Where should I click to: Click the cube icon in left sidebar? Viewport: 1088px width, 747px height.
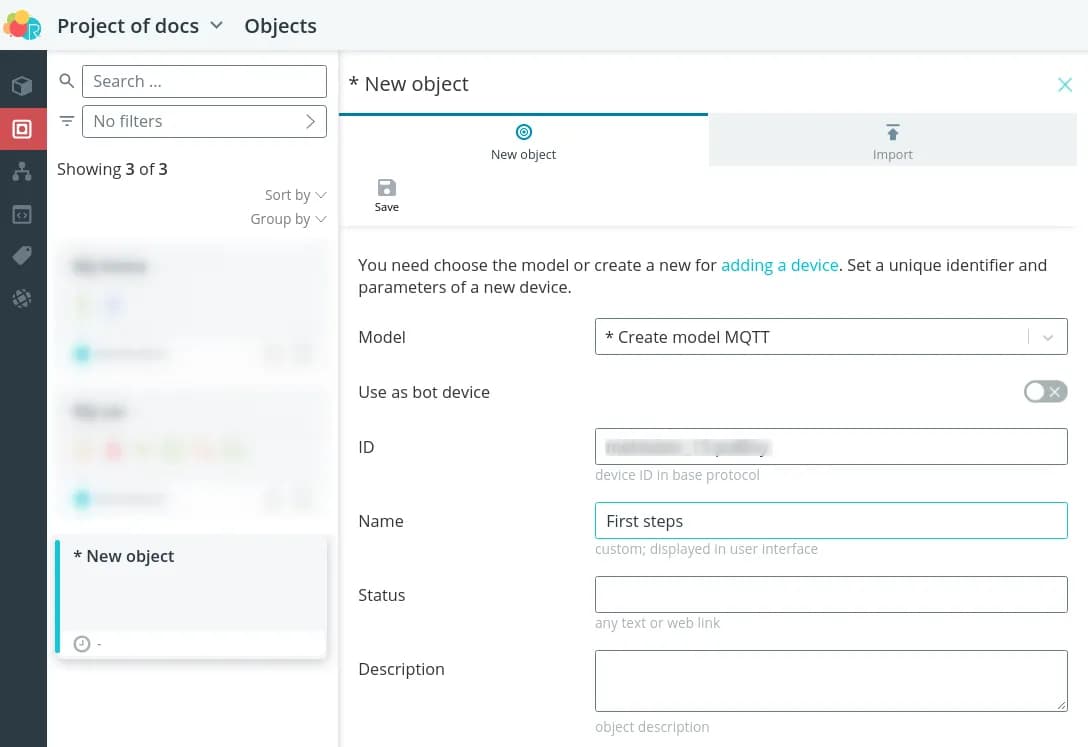point(22,86)
